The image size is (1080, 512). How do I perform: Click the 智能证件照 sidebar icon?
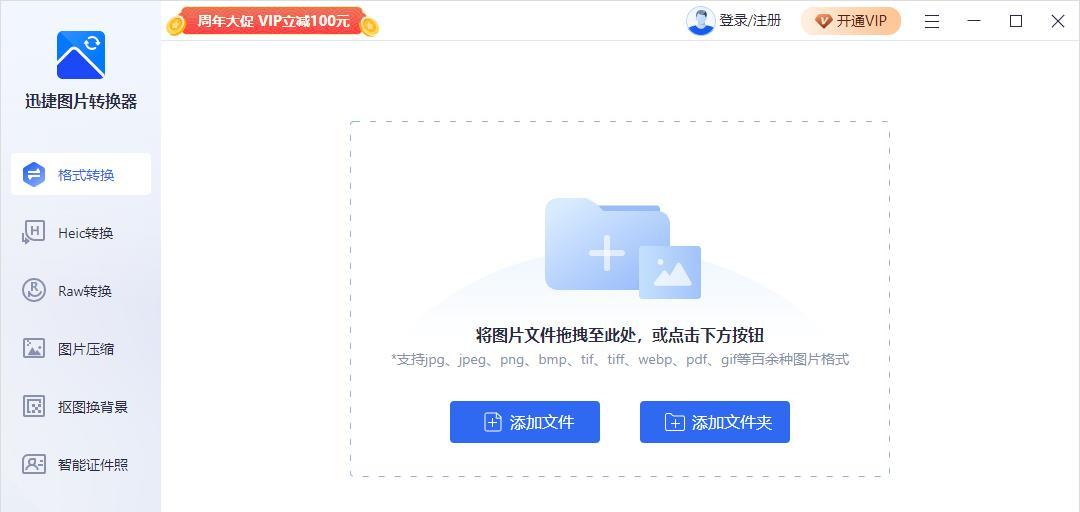pyautogui.click(x=34, y=464)
